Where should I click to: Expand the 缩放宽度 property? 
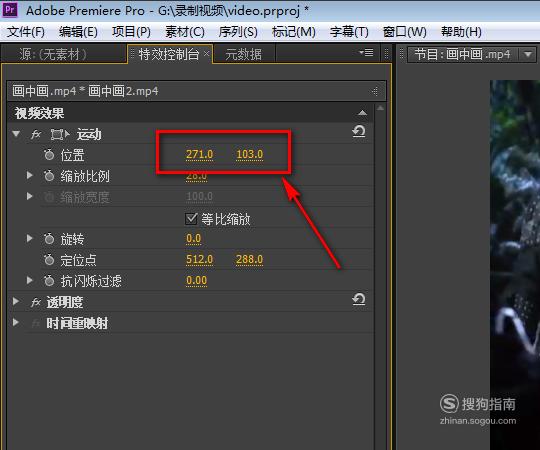pos(30,196)
